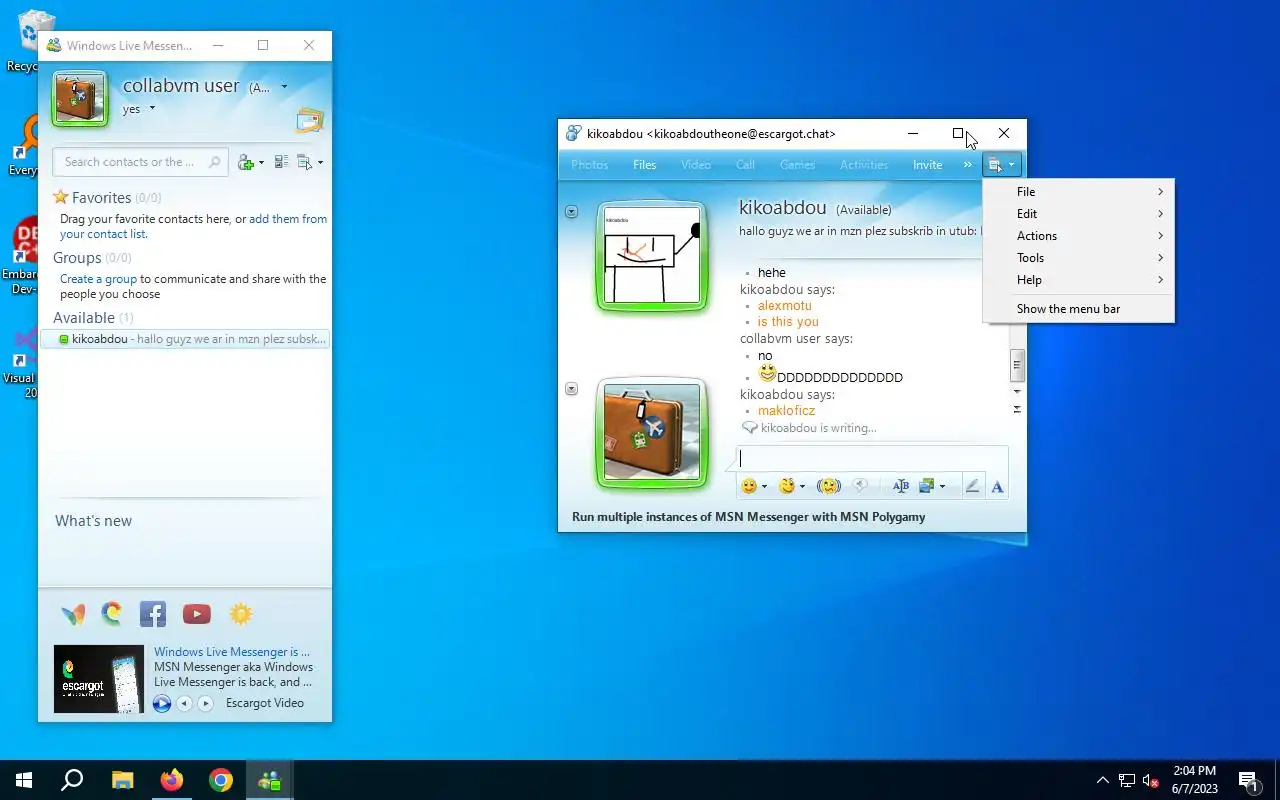Open the Tools submenu
Screen dimensions: 1280x800
coord(1078,258)
